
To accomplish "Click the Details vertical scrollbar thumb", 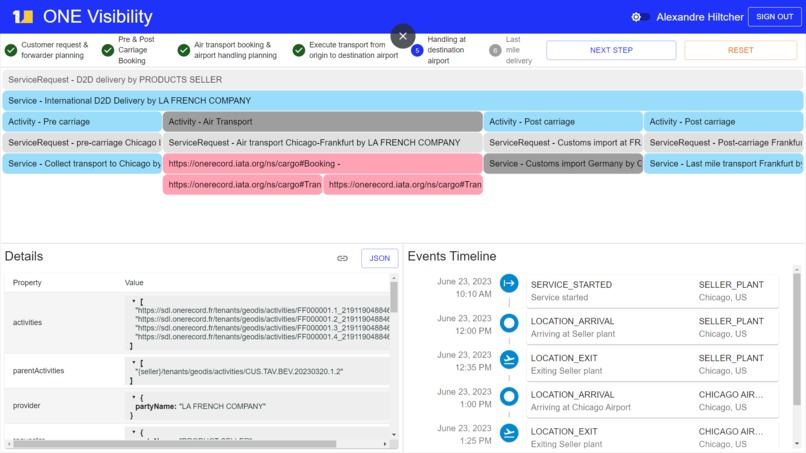I will [x=394, y=297].
